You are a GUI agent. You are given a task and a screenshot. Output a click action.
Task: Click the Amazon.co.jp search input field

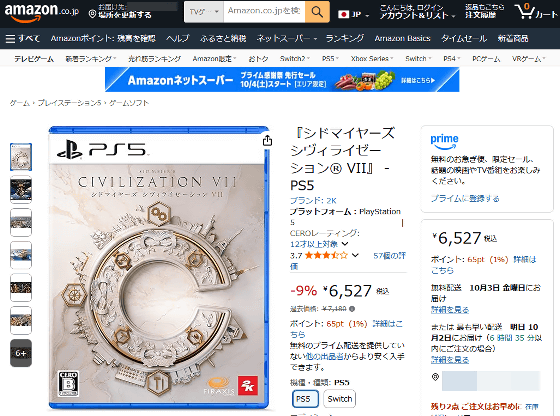(264, 12)
